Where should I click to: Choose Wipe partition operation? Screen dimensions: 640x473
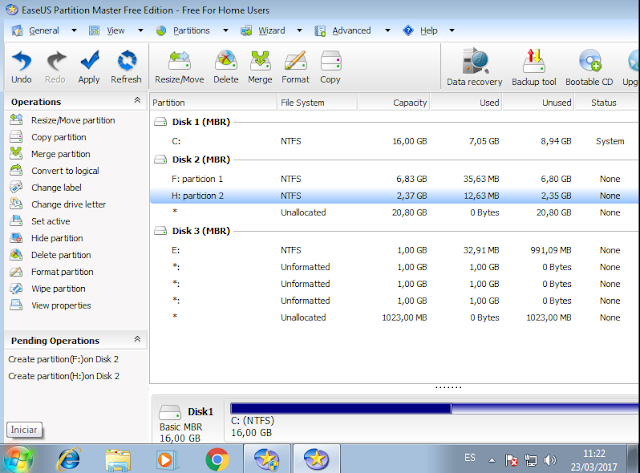click(x=48, y=289)
